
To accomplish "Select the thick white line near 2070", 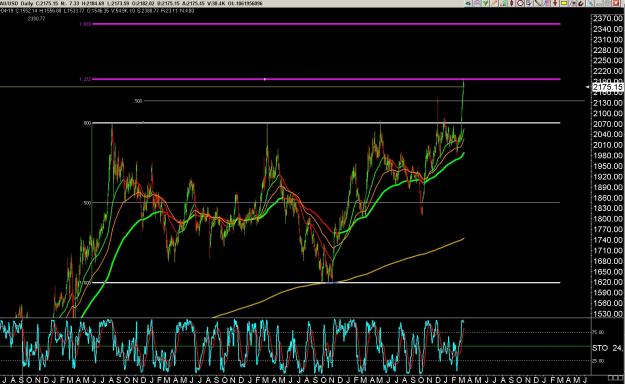I will point(326,123).
